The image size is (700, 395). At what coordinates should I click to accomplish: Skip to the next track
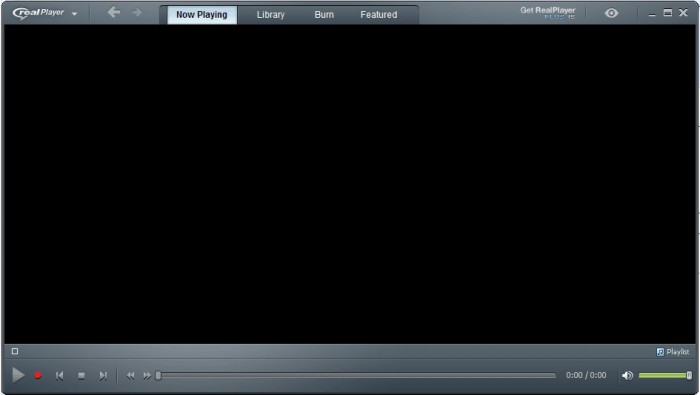pyautogui.click(x=103, y=376)
